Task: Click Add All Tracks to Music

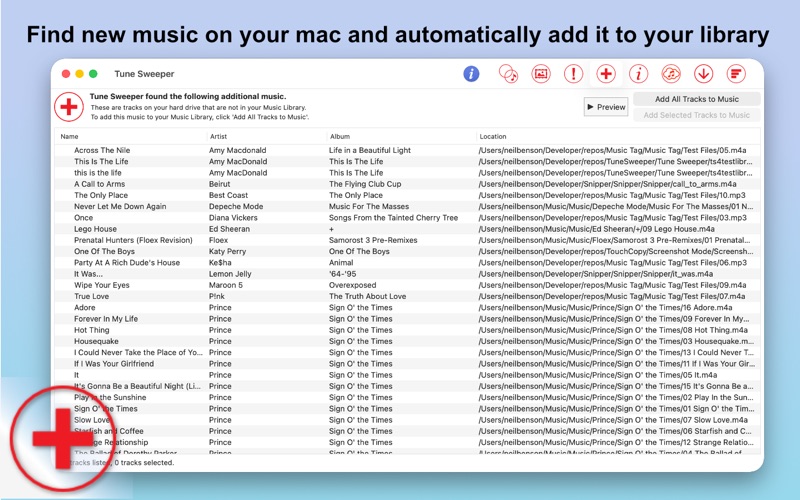Action: pyautogui.click(x=696, y=99)
